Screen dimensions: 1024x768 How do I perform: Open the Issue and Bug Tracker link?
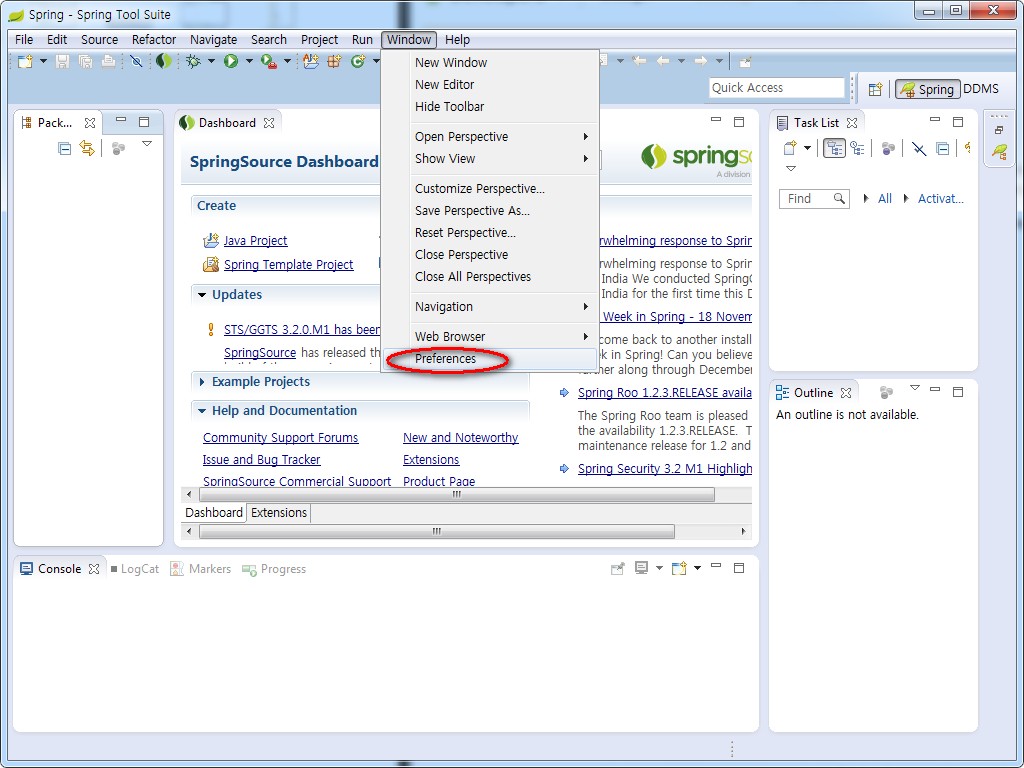click(x=261, y=459)
